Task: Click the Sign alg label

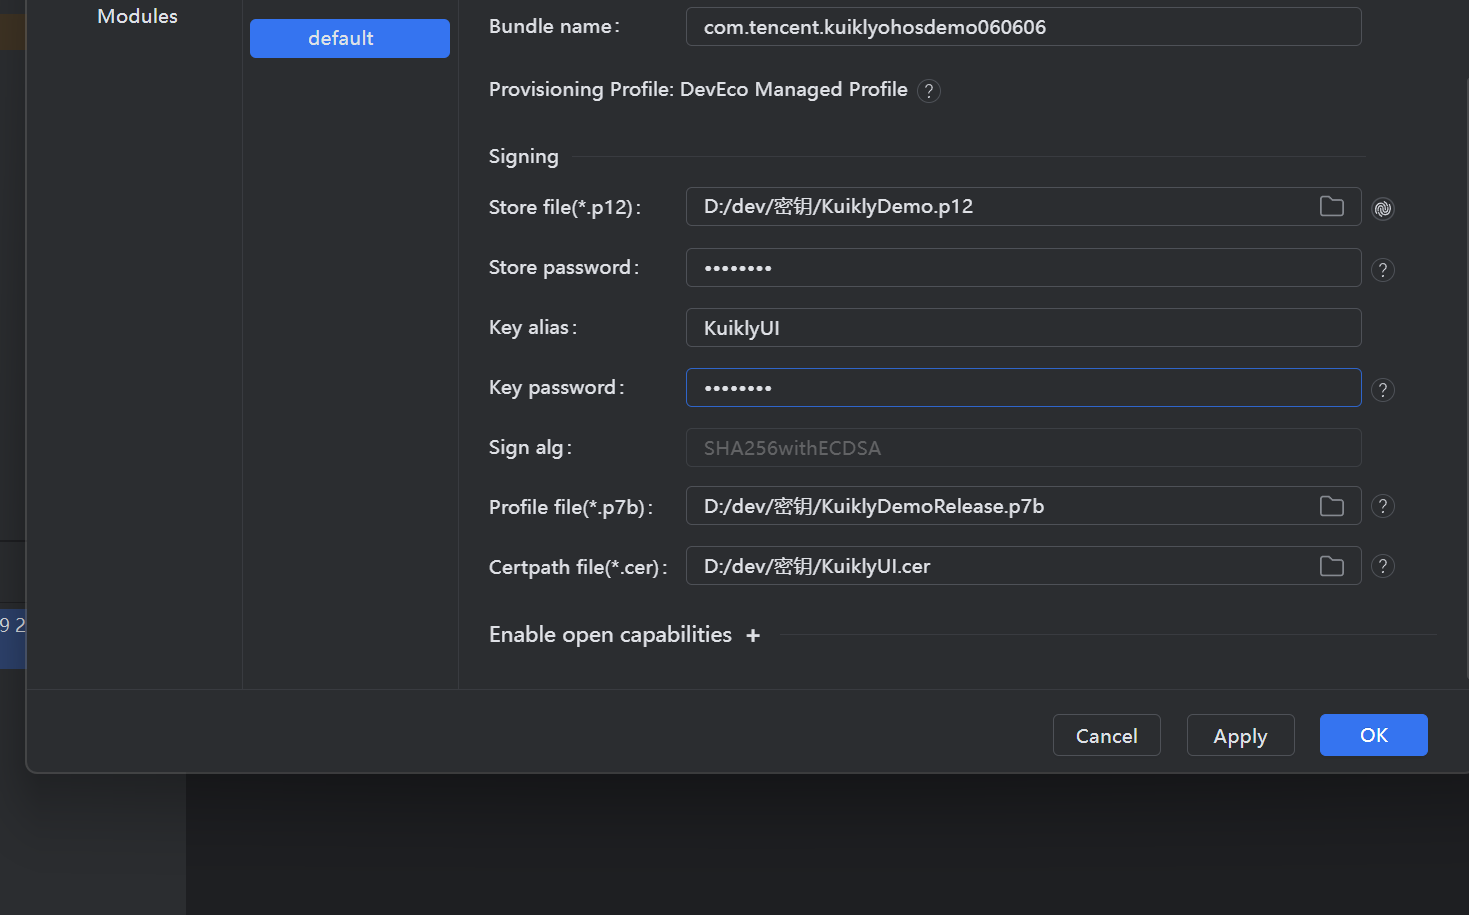Action: [x=530, y=448]
